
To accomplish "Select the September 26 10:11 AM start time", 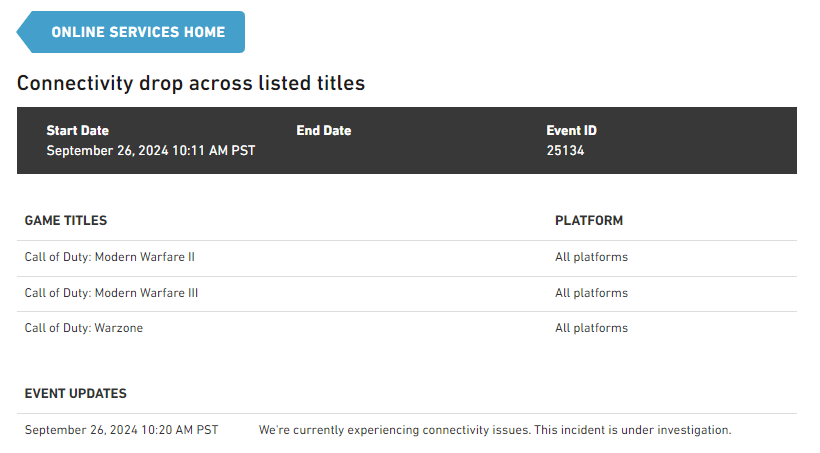I will point(151,151).
